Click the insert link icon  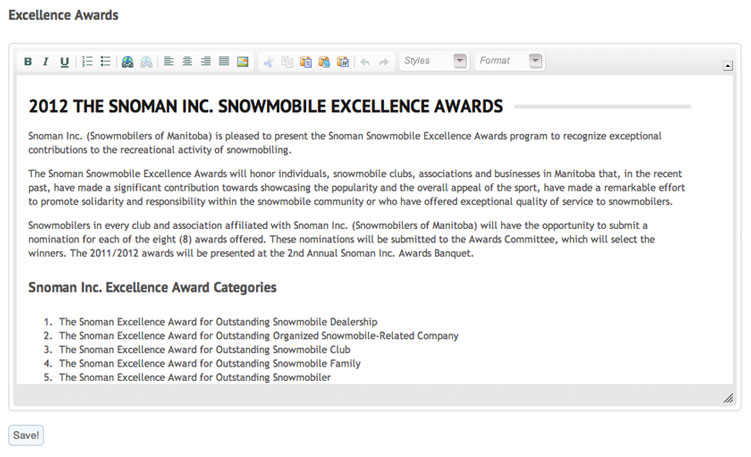(x=127, y=61)
